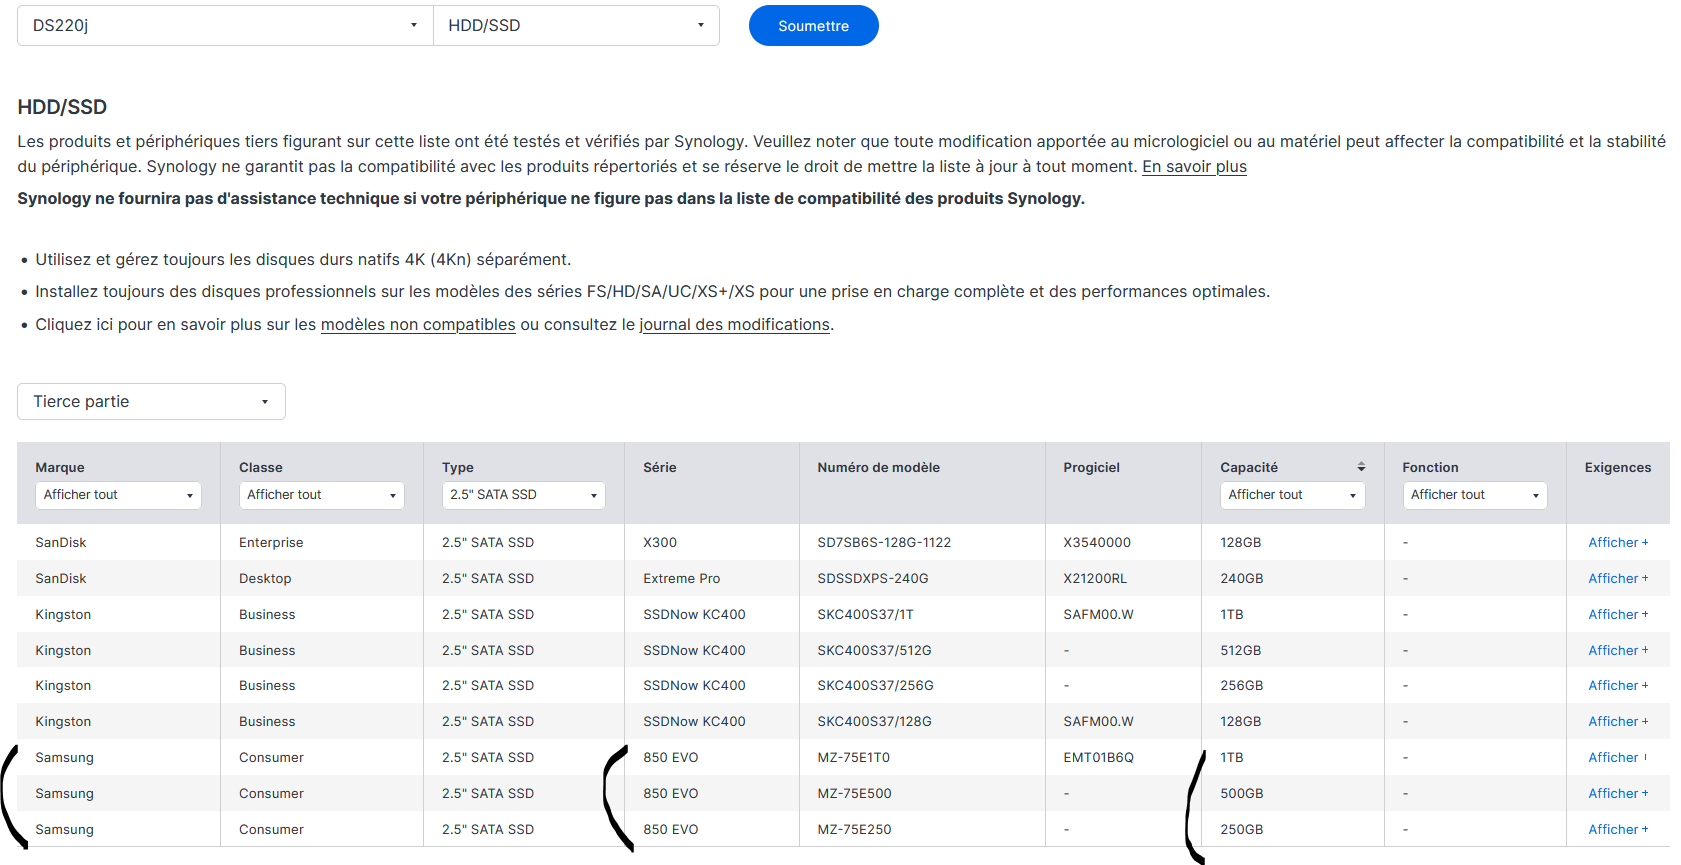Expand Afficher for Kingston SKC400S37/128G row
The height and width of the screenshot is (865, 1681).
point(1617,722)
